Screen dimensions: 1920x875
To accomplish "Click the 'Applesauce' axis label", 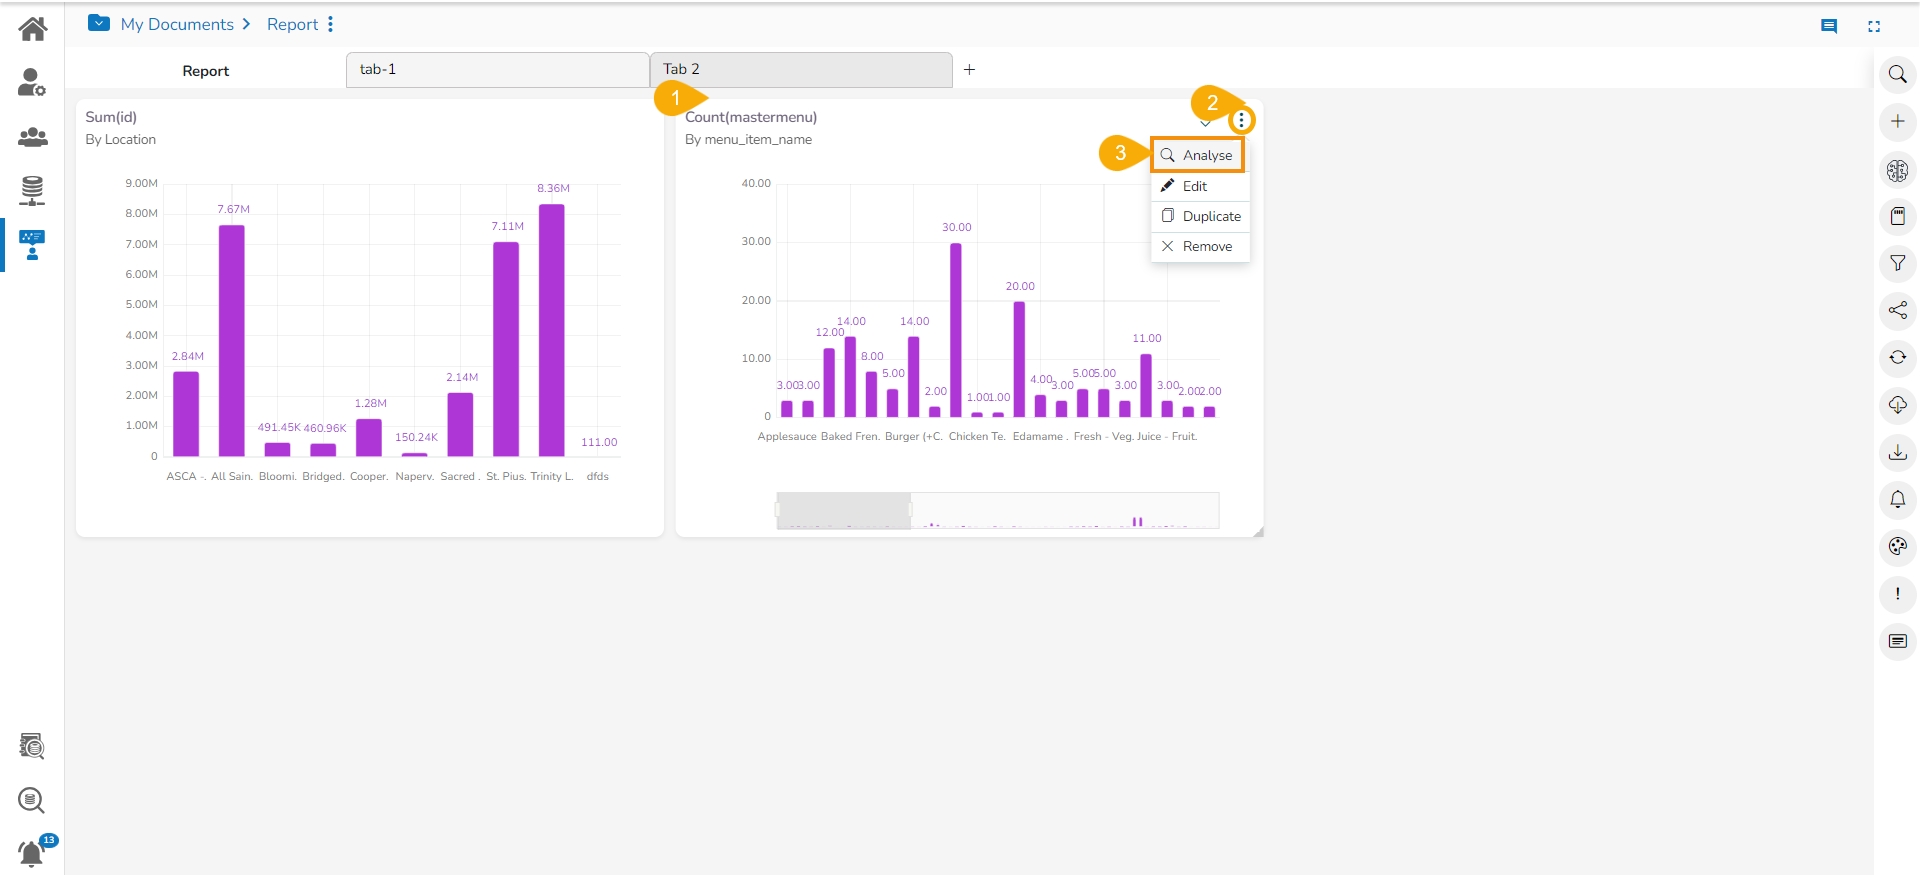I will point(787,436).
